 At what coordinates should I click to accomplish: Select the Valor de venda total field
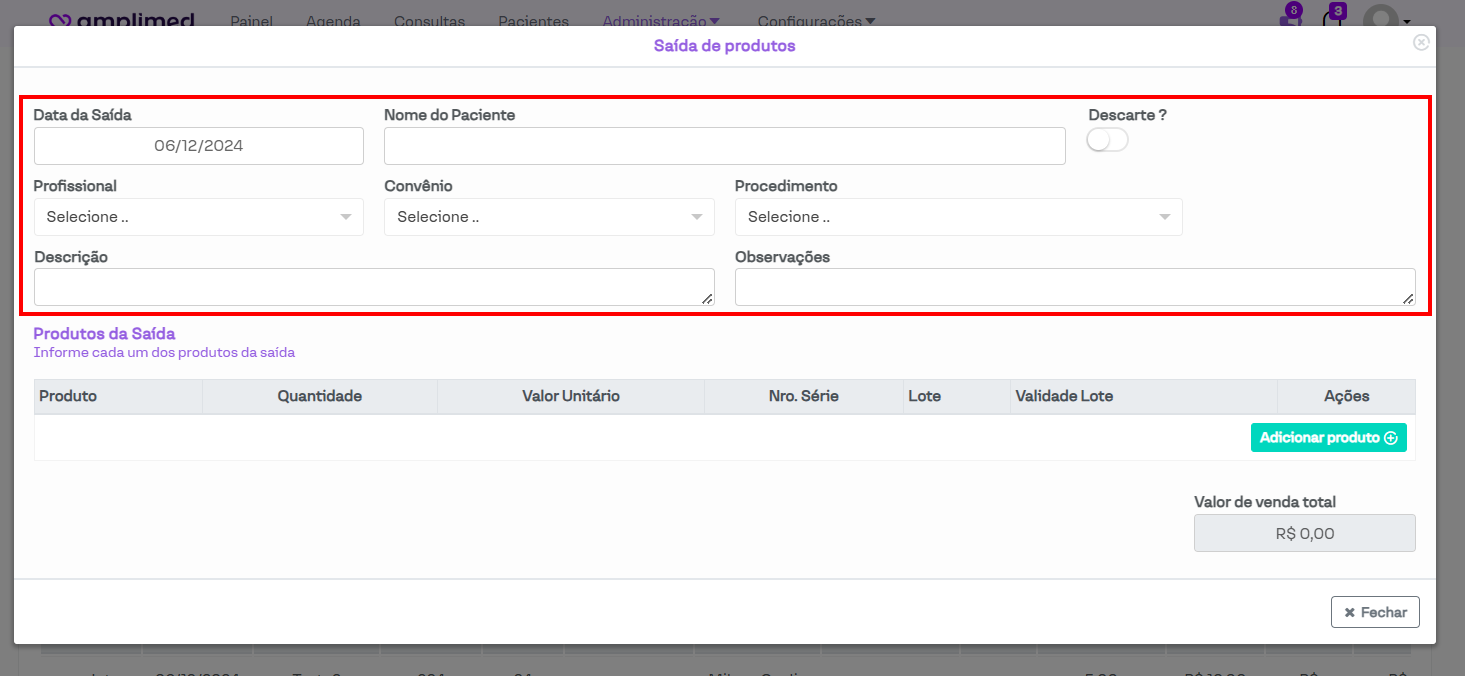[x=1304, y=533]
